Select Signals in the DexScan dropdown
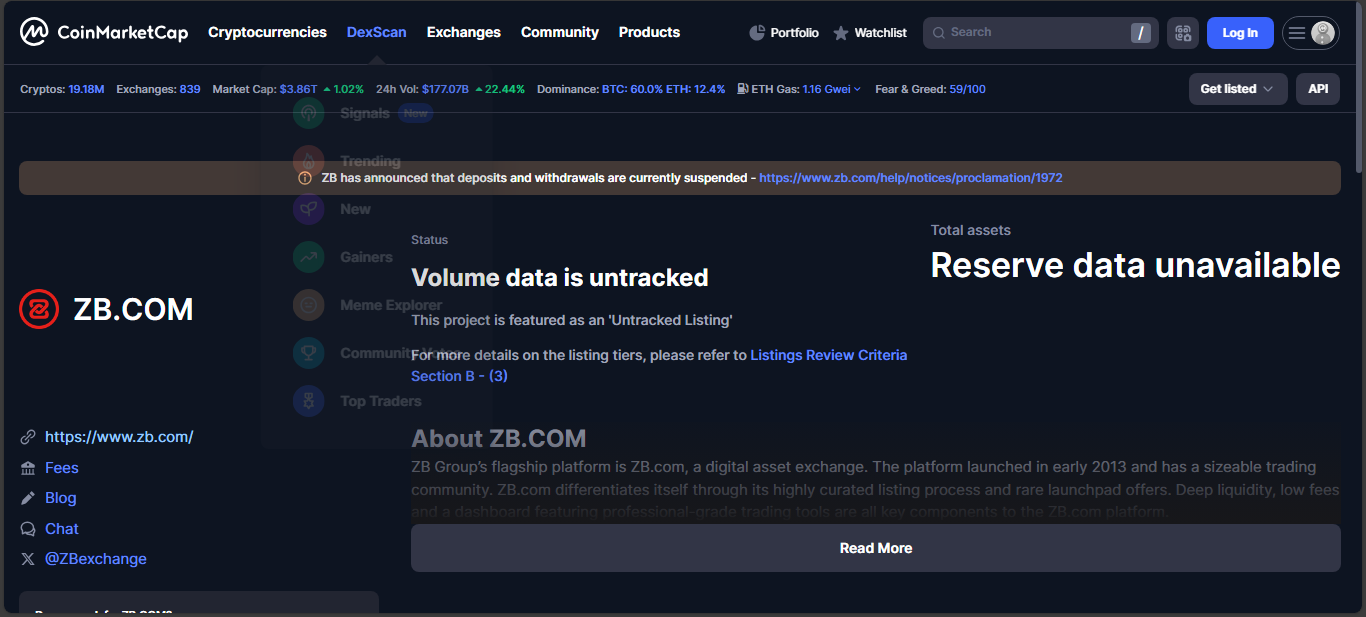The width and height of the screenshot is (1366, 617). pyautogui.click(x=365, y=113)
